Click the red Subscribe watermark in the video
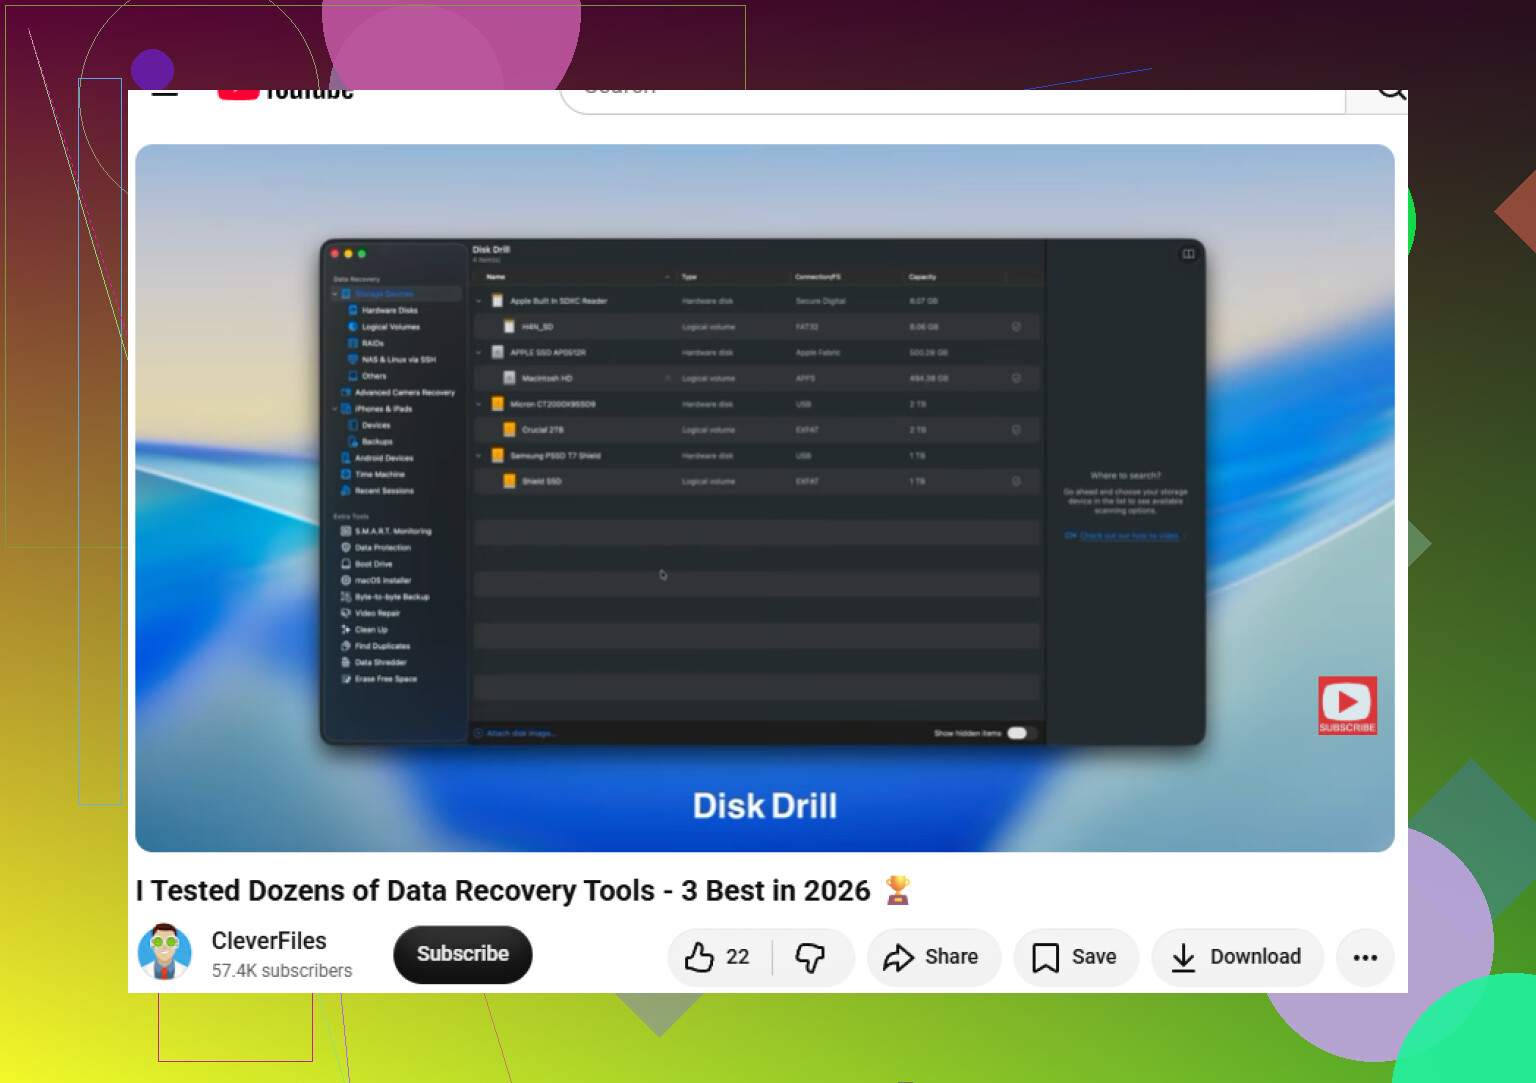Viewport: 1536px width, 1083px height. click(1347, 706)
